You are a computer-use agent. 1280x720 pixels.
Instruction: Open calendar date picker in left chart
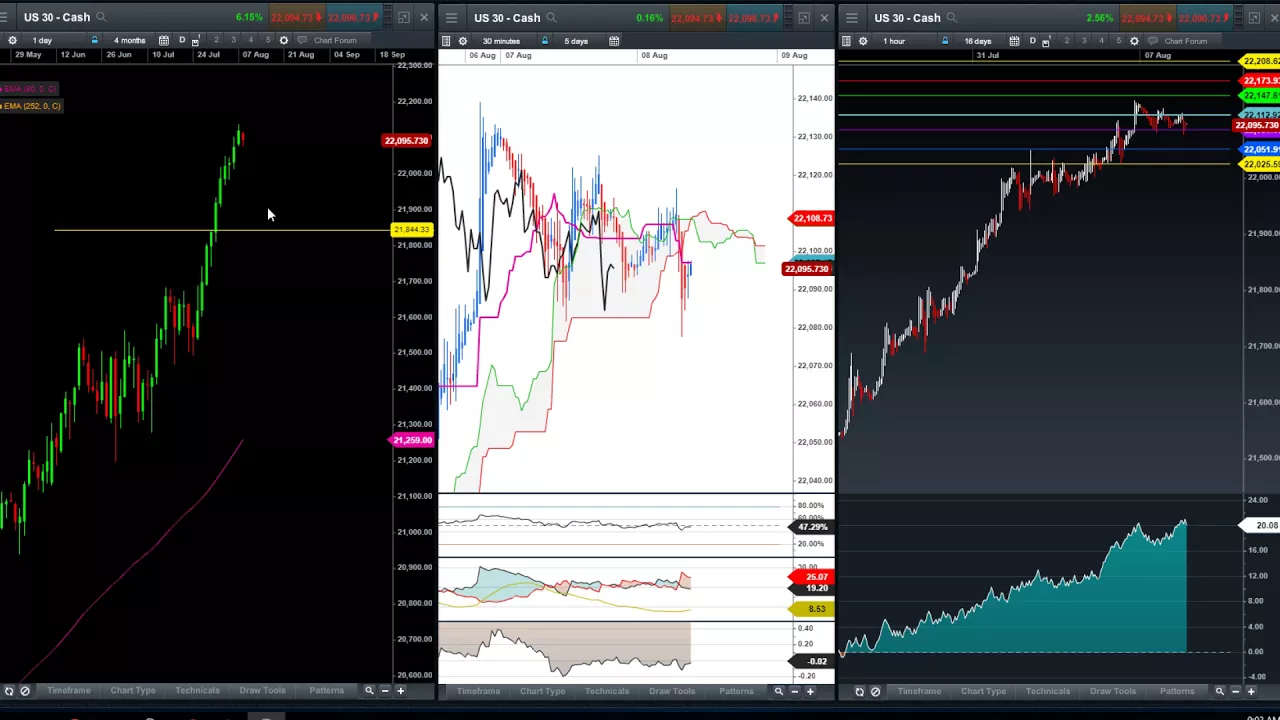pos(163,40)
